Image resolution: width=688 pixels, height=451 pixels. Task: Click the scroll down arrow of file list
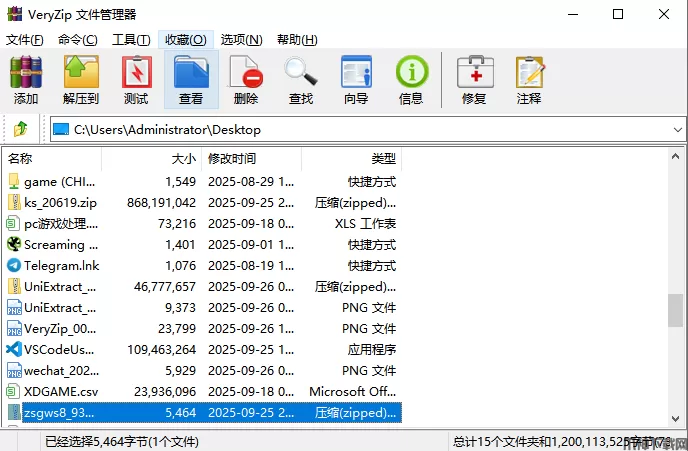677,418
